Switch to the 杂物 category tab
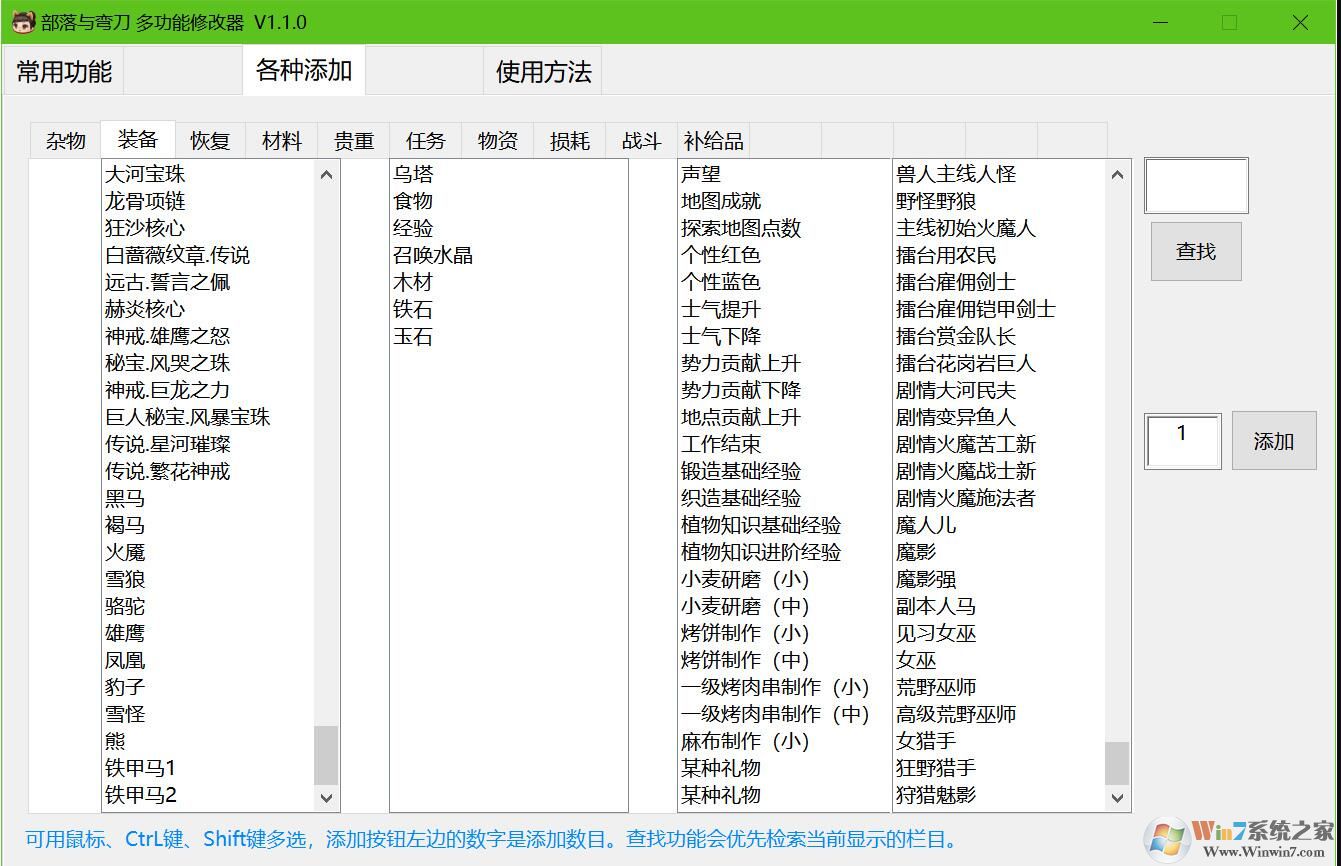This screenshot has width=1341, height=866. 65,140
